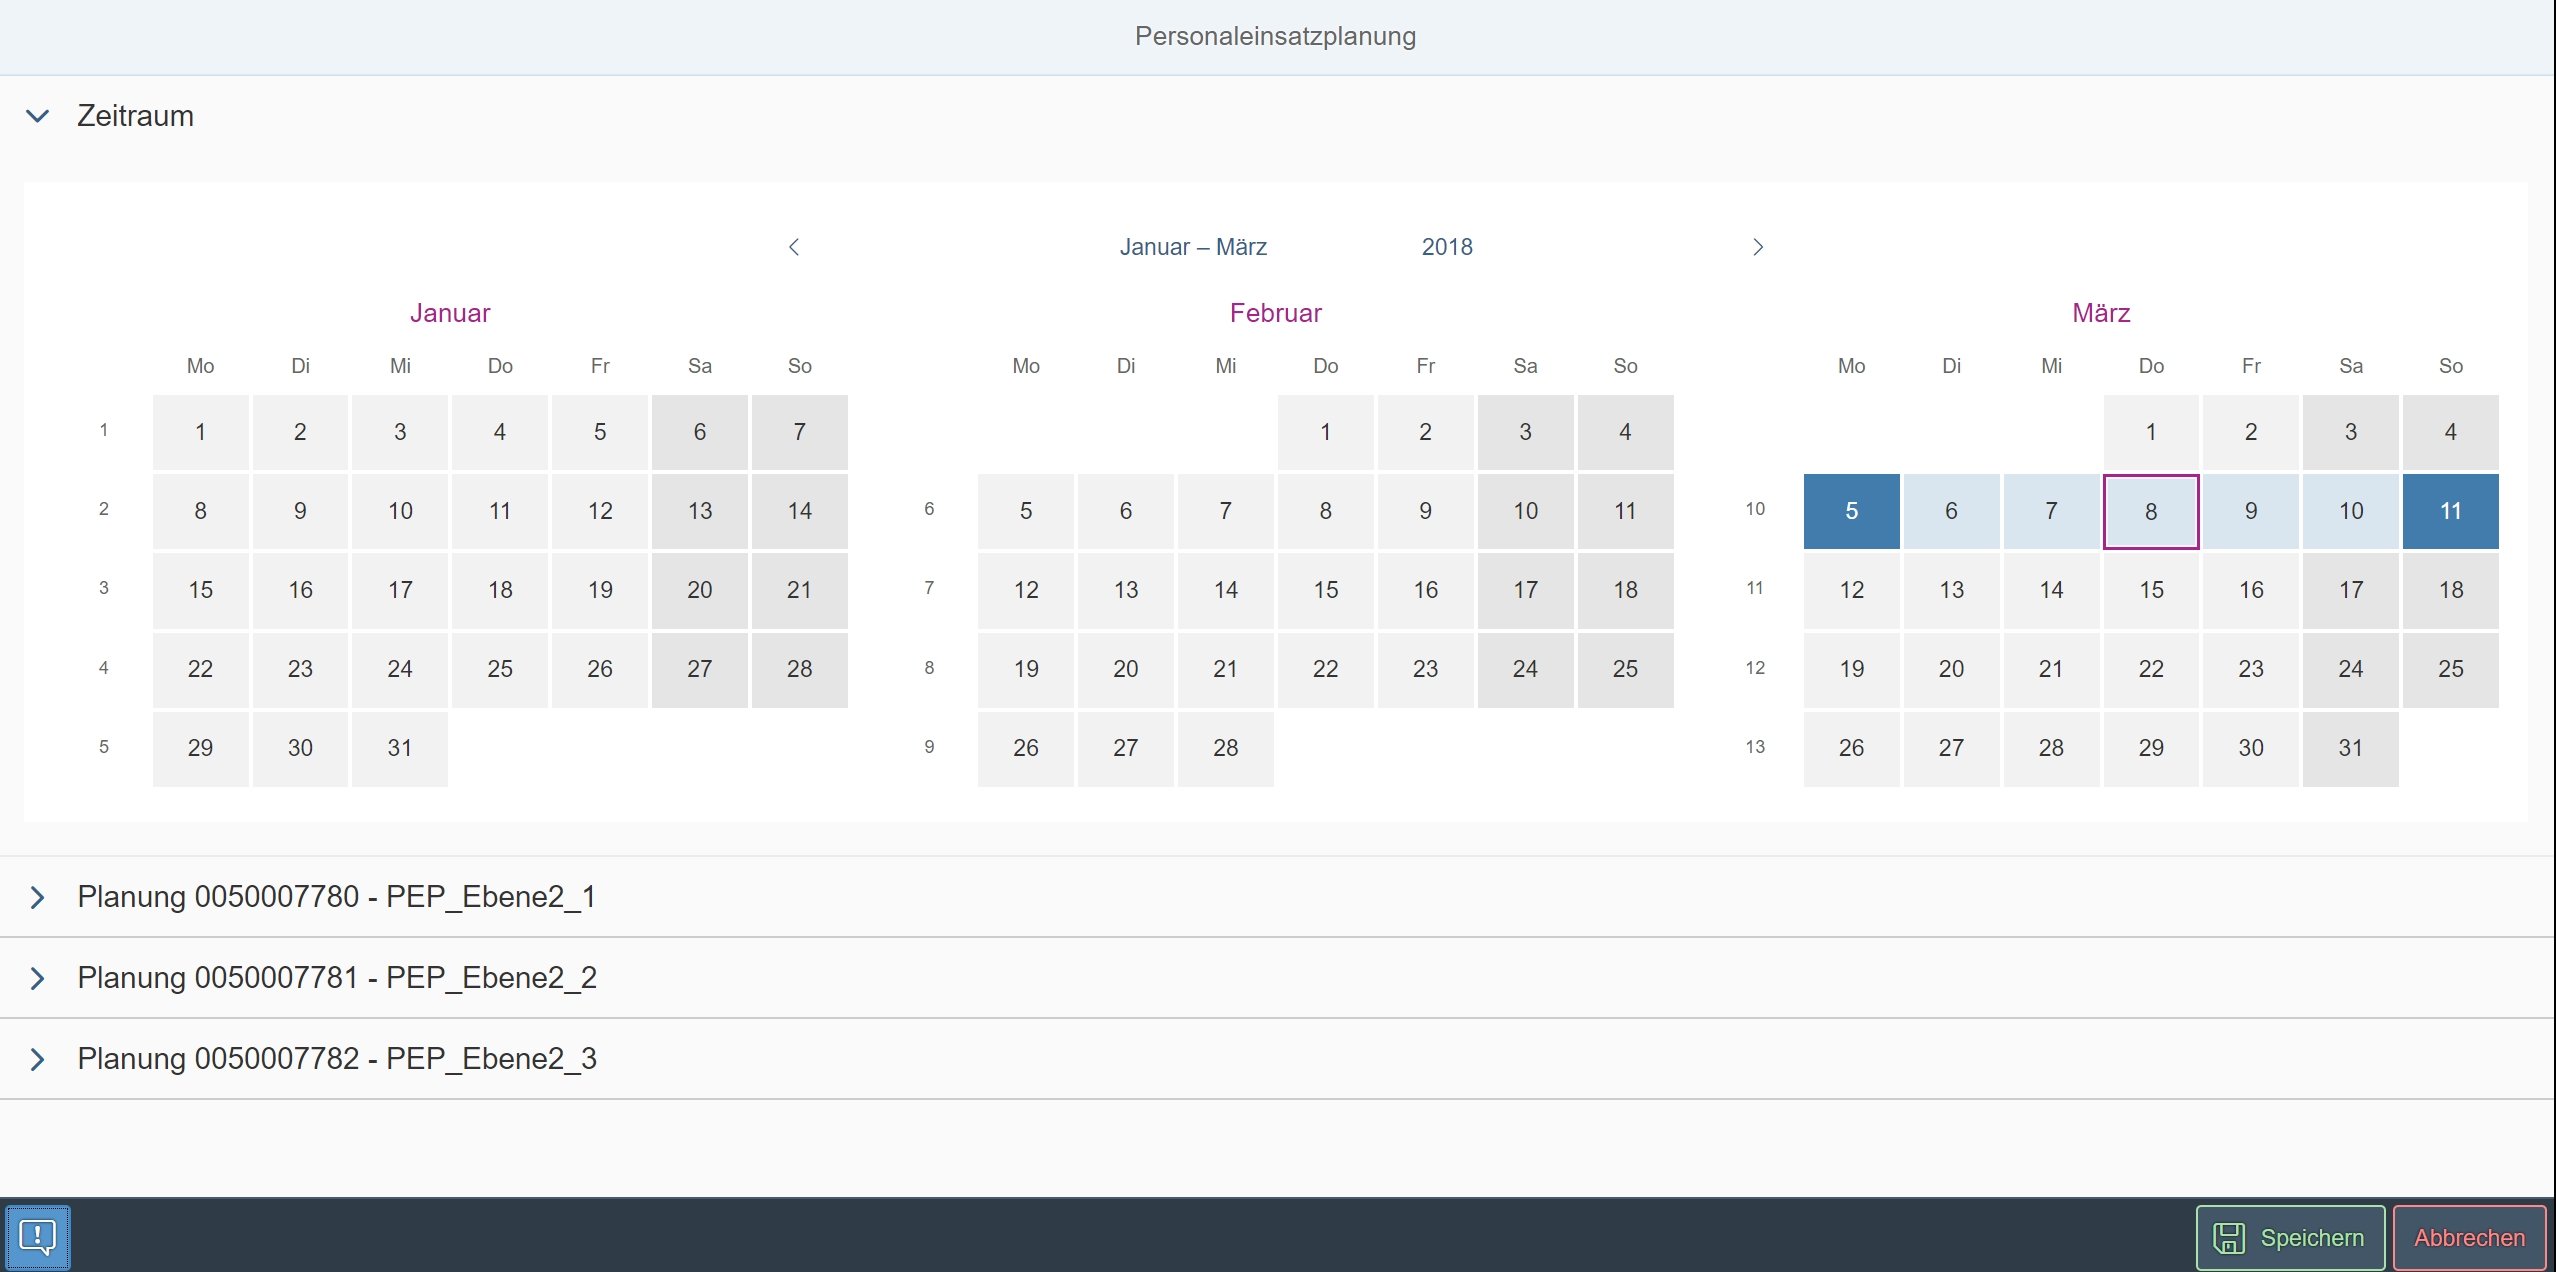Select March 5 range start date
The width and height of the screenshot is (2556, 1272).
(1851, 511)
